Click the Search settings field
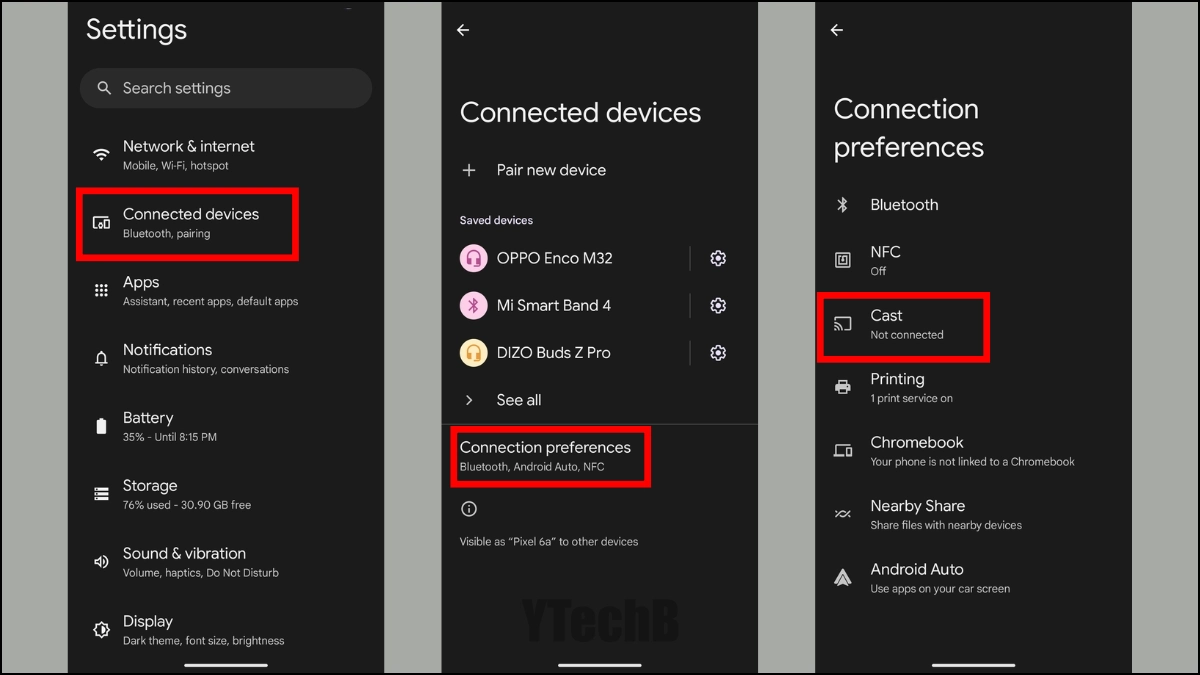The height and width of the screenshot is (675, 1200). pyautogui.click(x=226, y=88)
